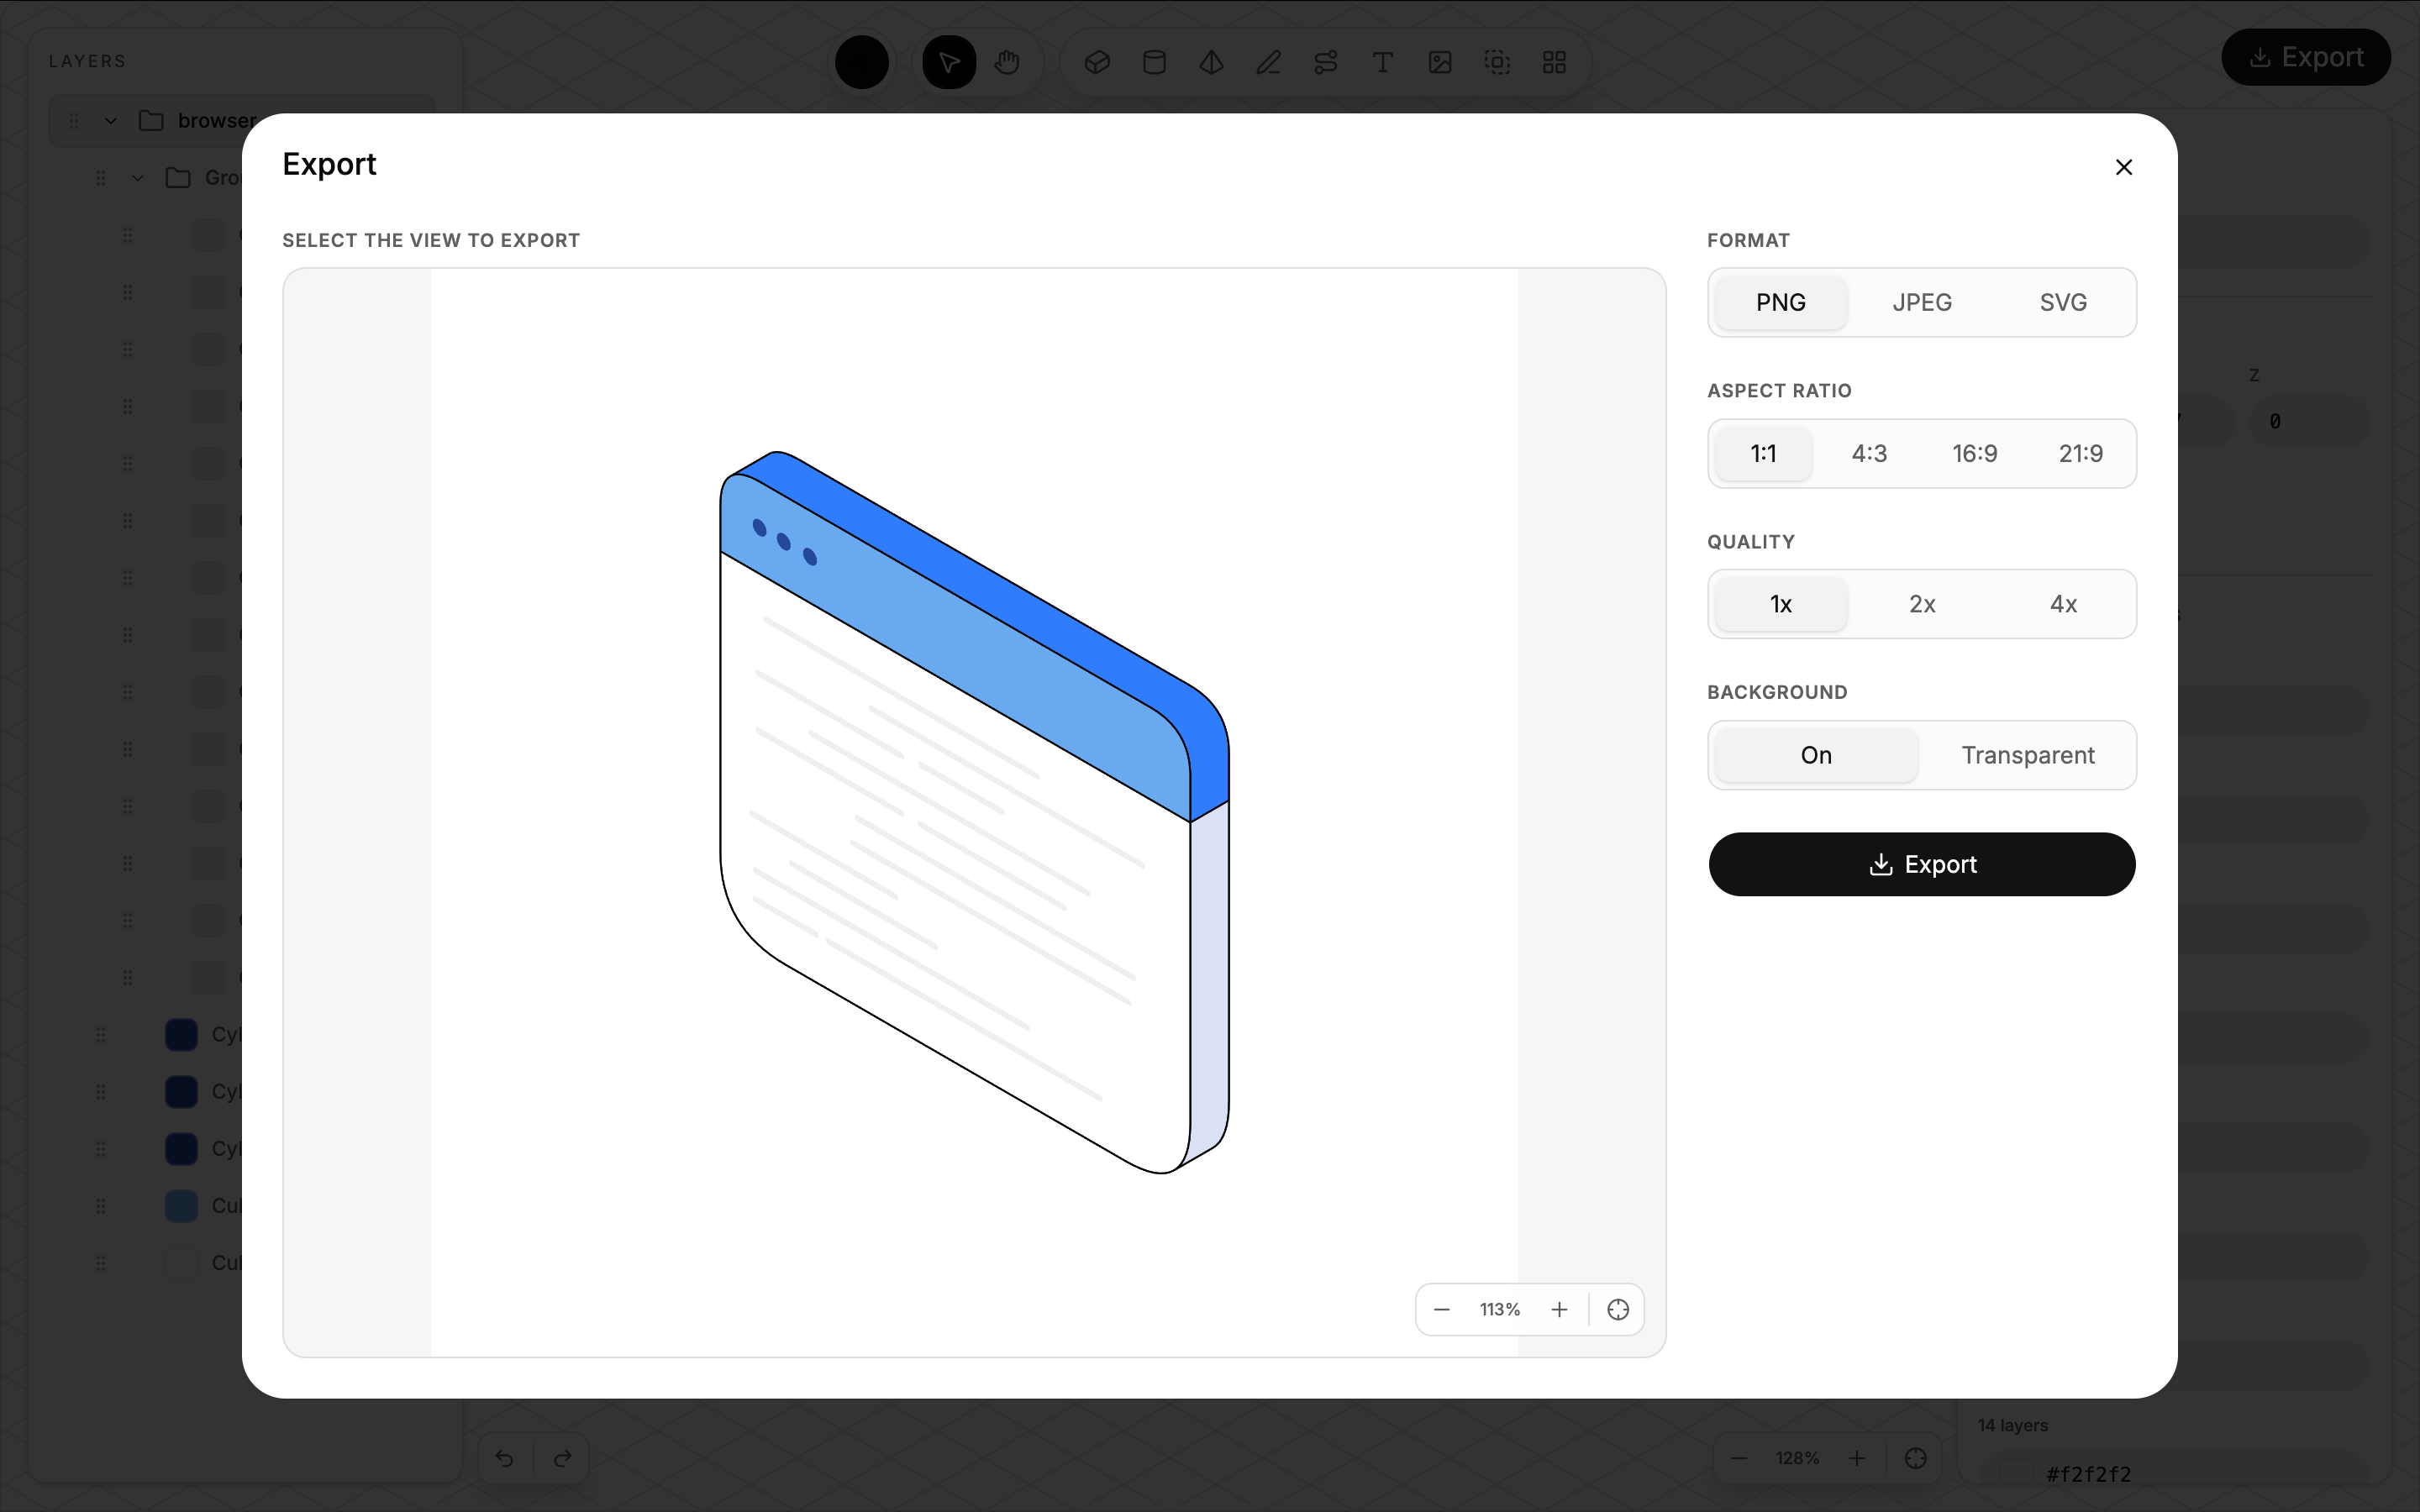Image resolution: width=2420 pixels, height=1512 pixels.
Task: Turn background On
Action: click(1816, 755)
